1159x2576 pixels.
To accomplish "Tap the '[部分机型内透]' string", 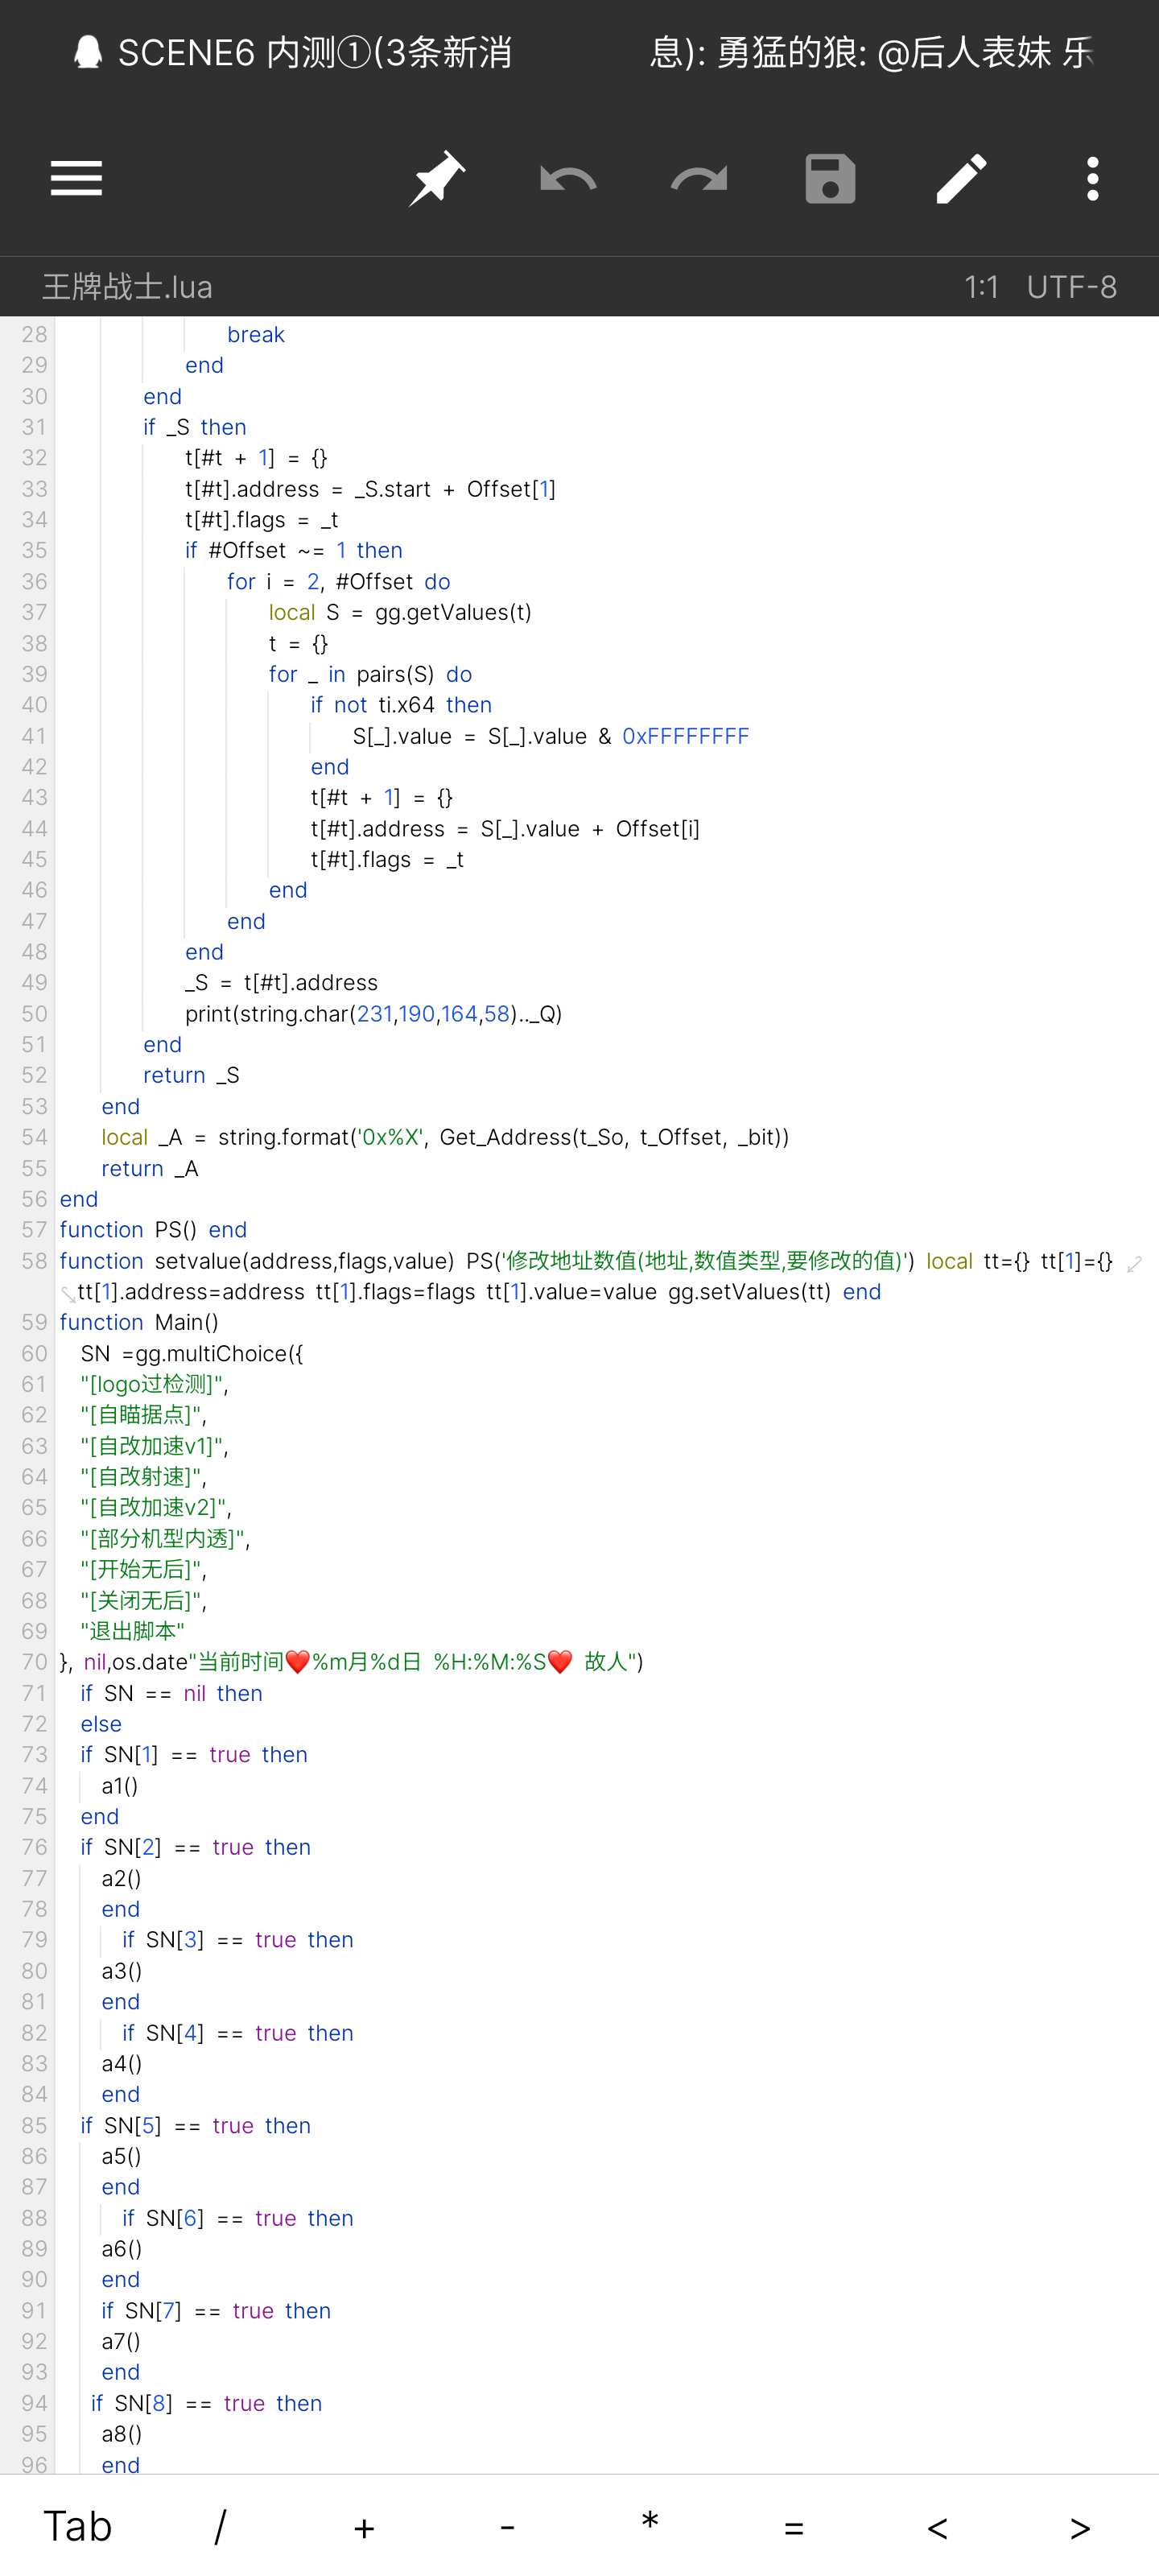I will tap(162, 1538).
